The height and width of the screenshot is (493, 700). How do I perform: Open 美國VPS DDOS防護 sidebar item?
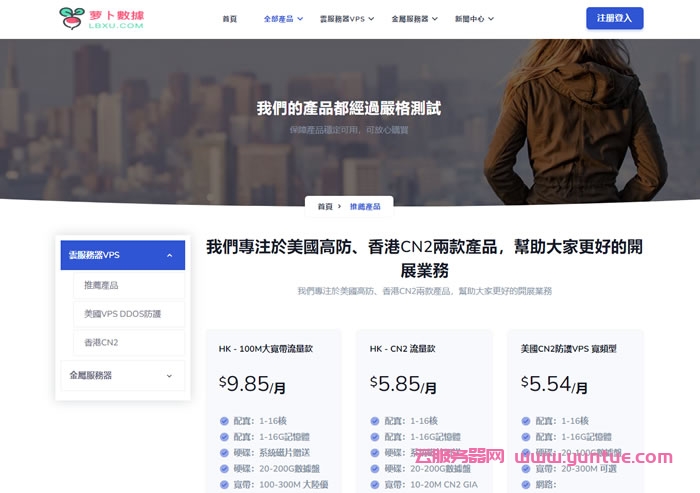(x=122, y=314)
